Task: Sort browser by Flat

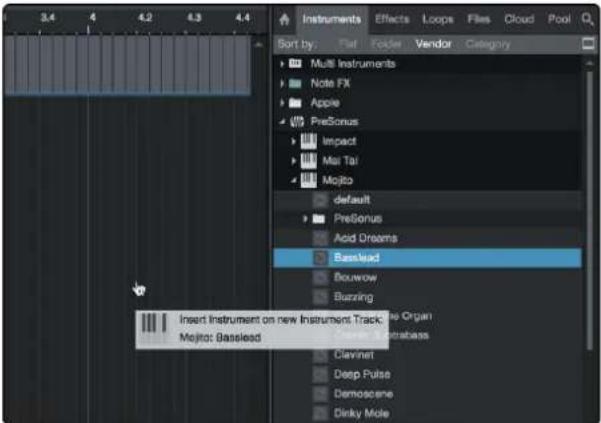Action: tap(348, 44)
